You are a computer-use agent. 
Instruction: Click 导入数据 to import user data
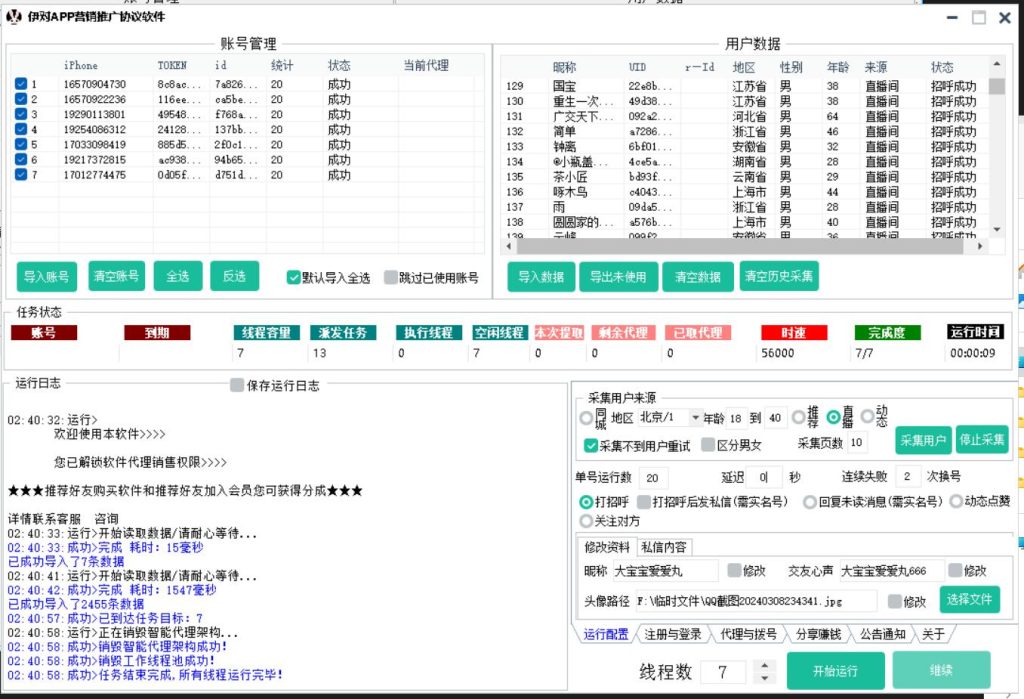point(541,277)
